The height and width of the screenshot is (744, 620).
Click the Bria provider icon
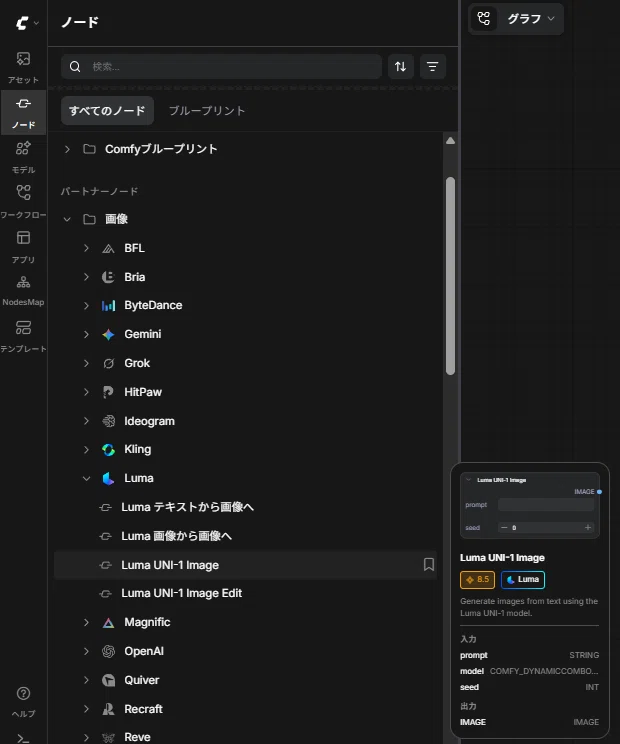[x=108, y=277]
